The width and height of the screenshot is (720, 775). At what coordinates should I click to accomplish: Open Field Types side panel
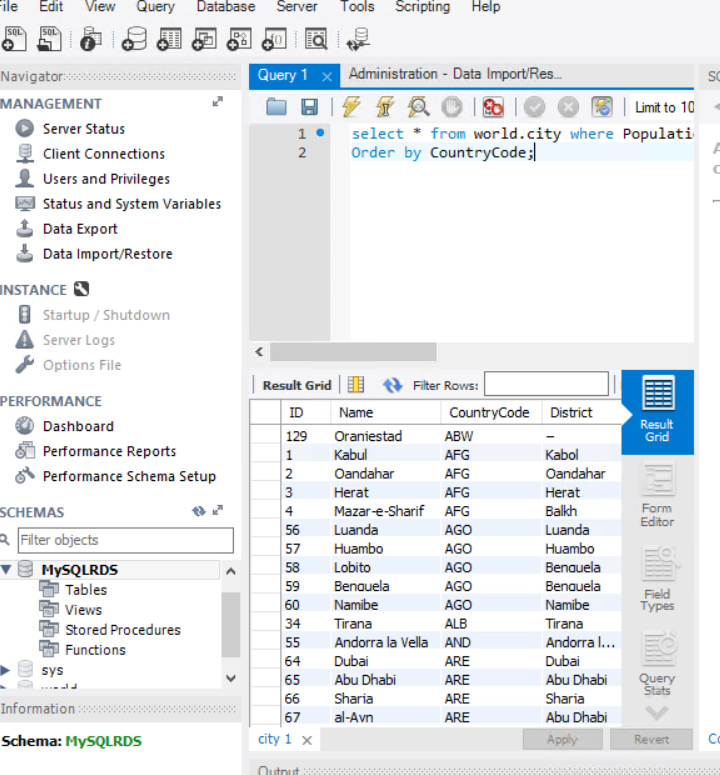tap(657, 579)
